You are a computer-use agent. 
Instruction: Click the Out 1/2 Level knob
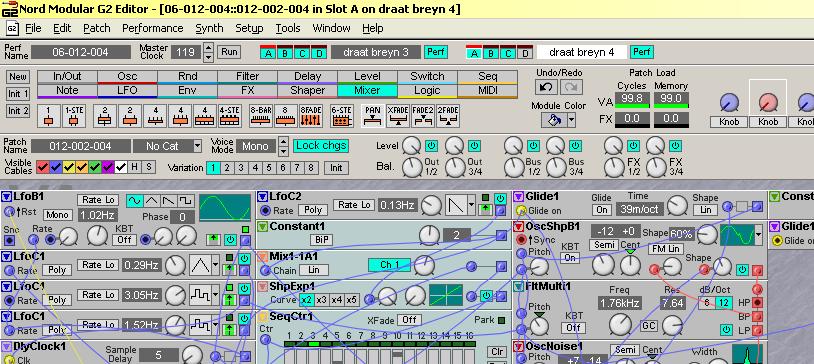(x=412, y=146)
